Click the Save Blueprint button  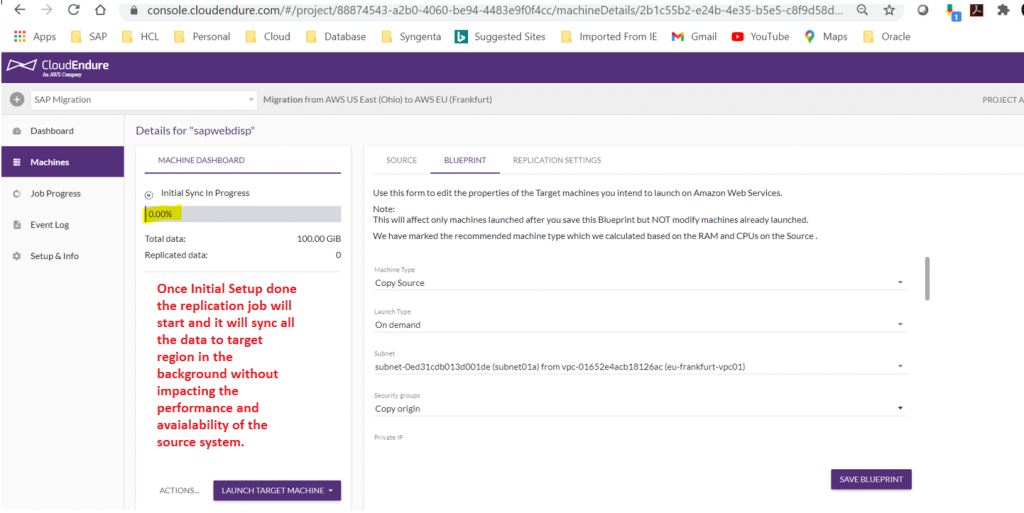(871, 479)
